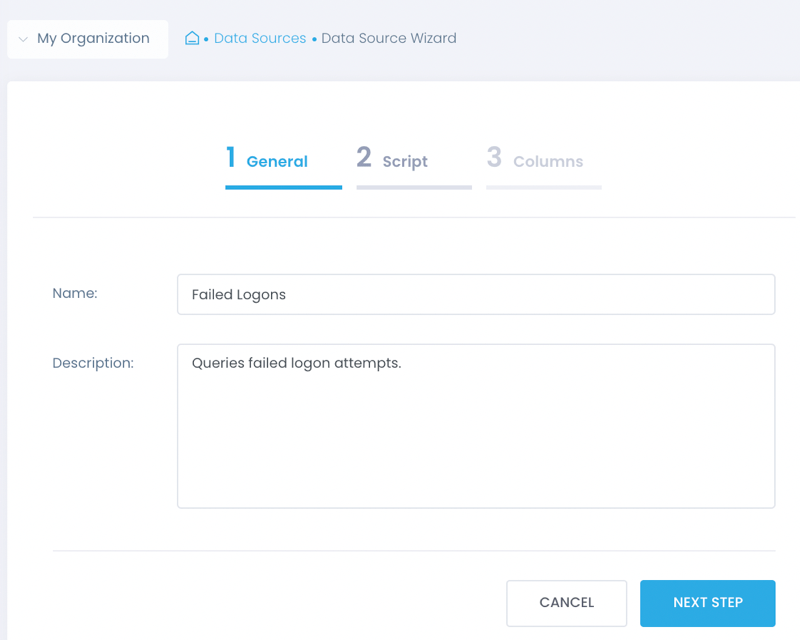This screenshot has width=800, height=640.
Task: Click the down arrow on organization selector
Action: click(22, 39)
